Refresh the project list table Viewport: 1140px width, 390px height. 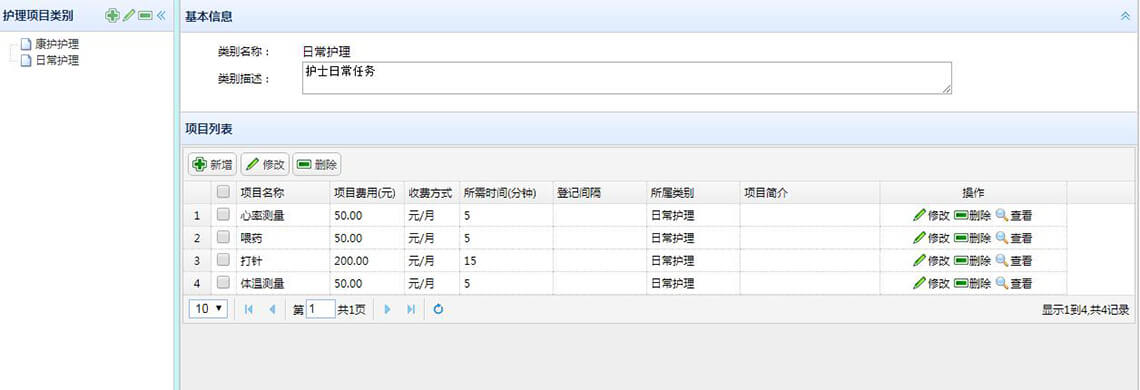coord(438,309)
